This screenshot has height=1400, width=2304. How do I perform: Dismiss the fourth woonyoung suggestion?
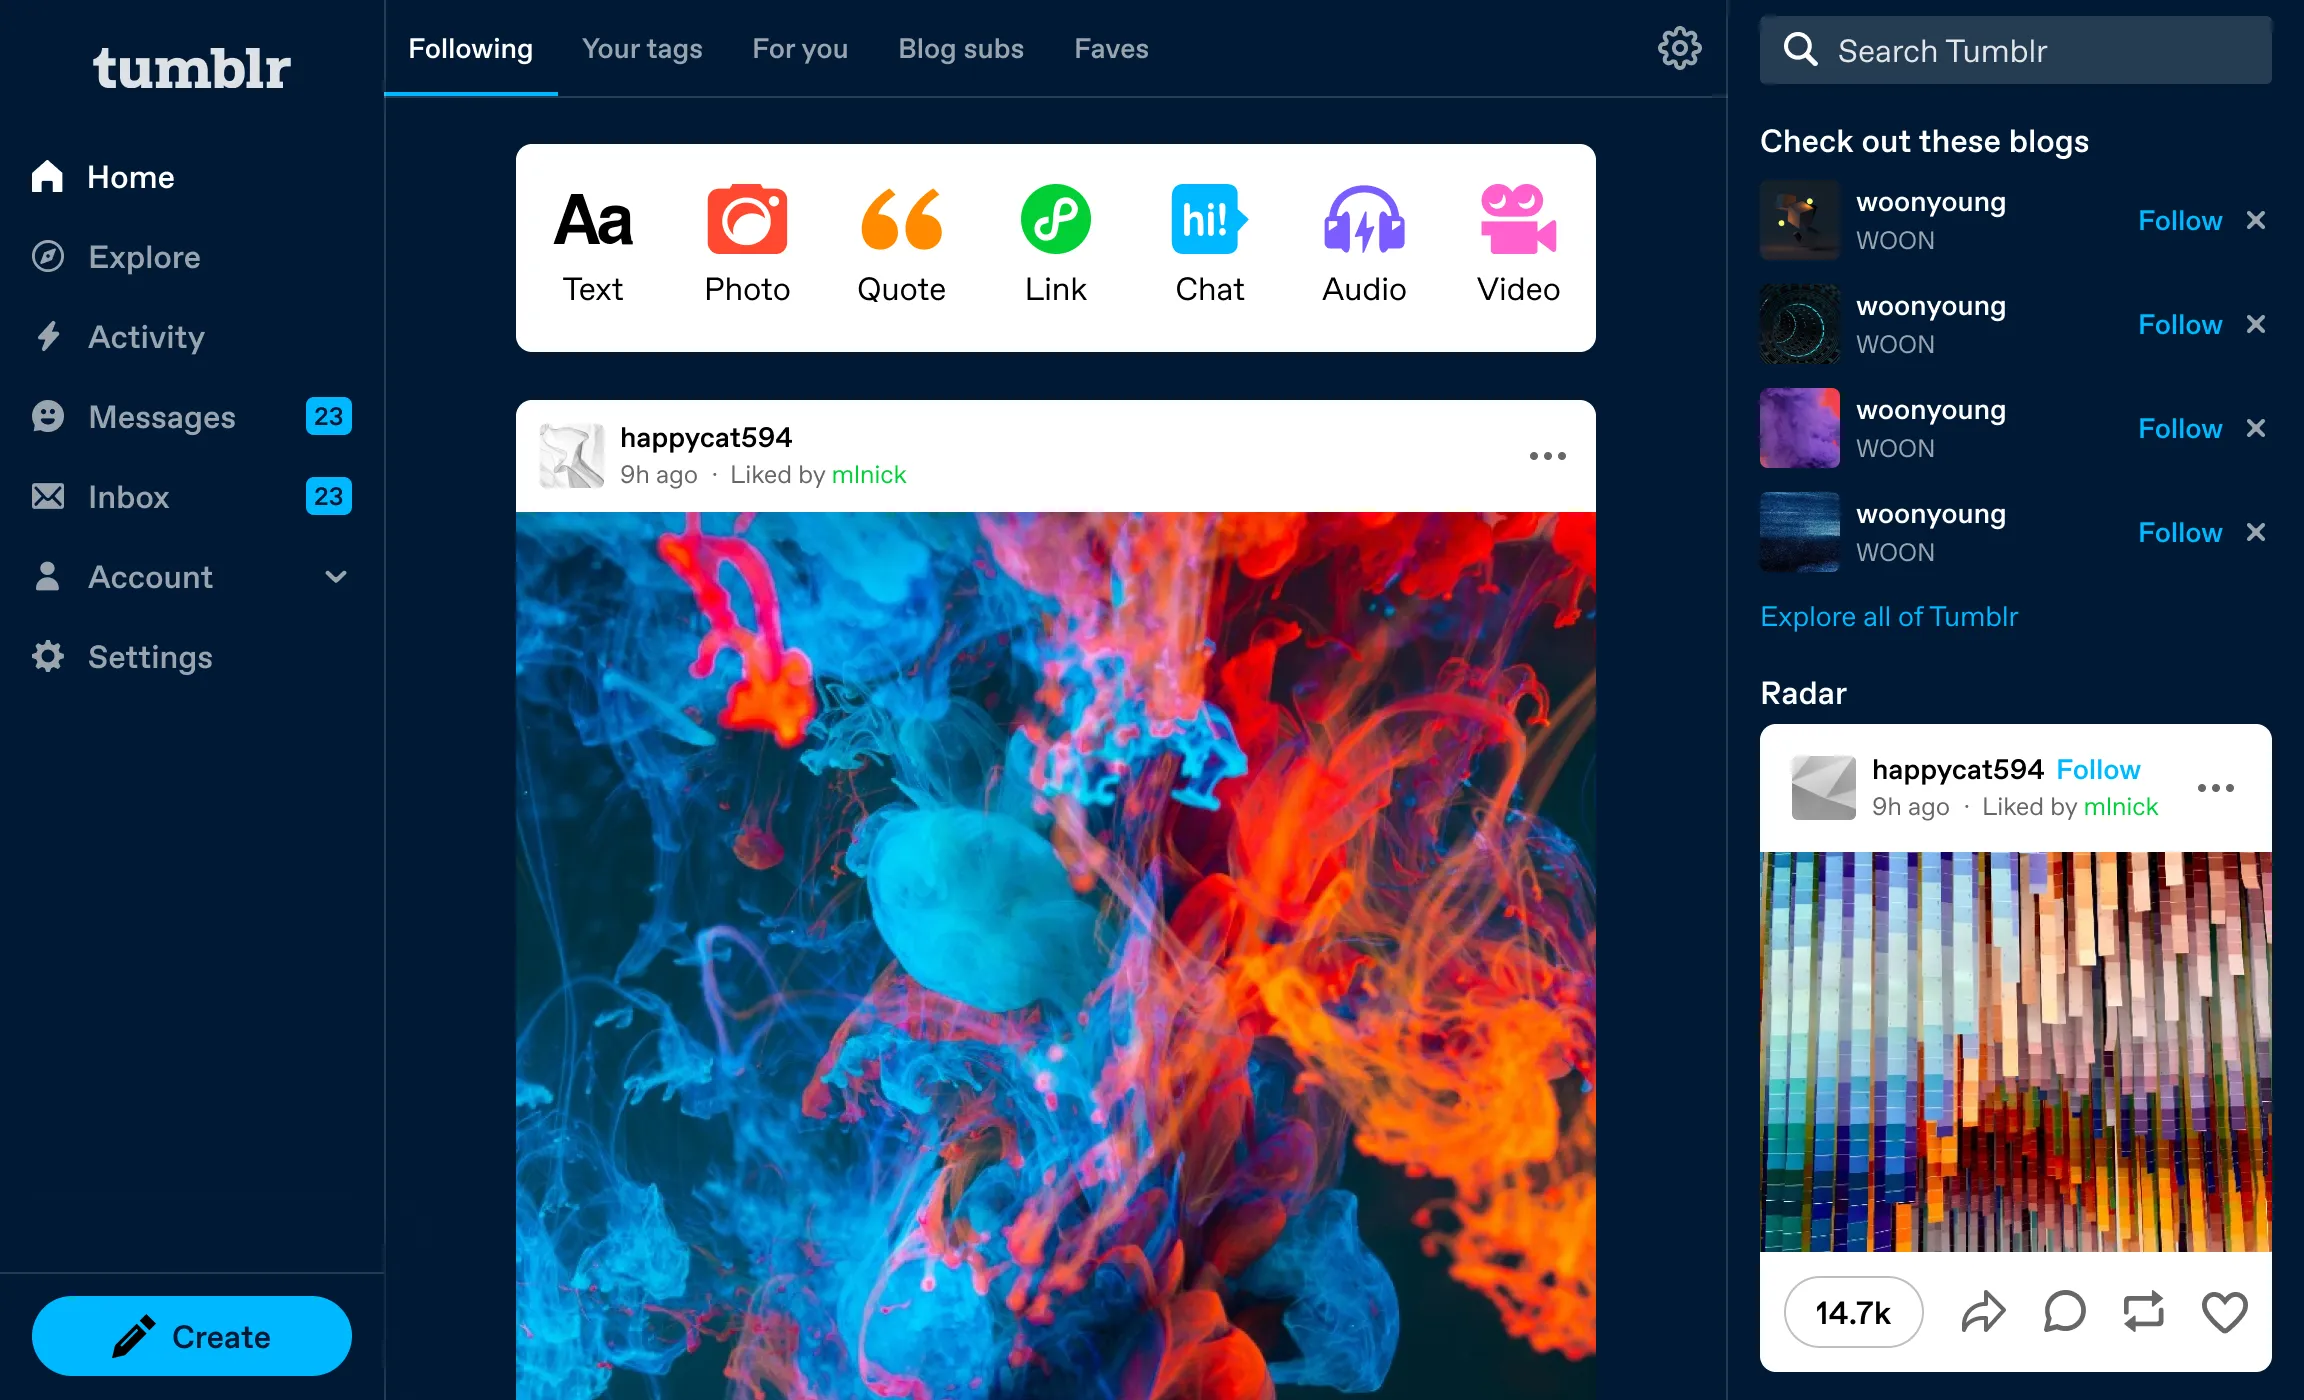click(x=2256, y=532)
